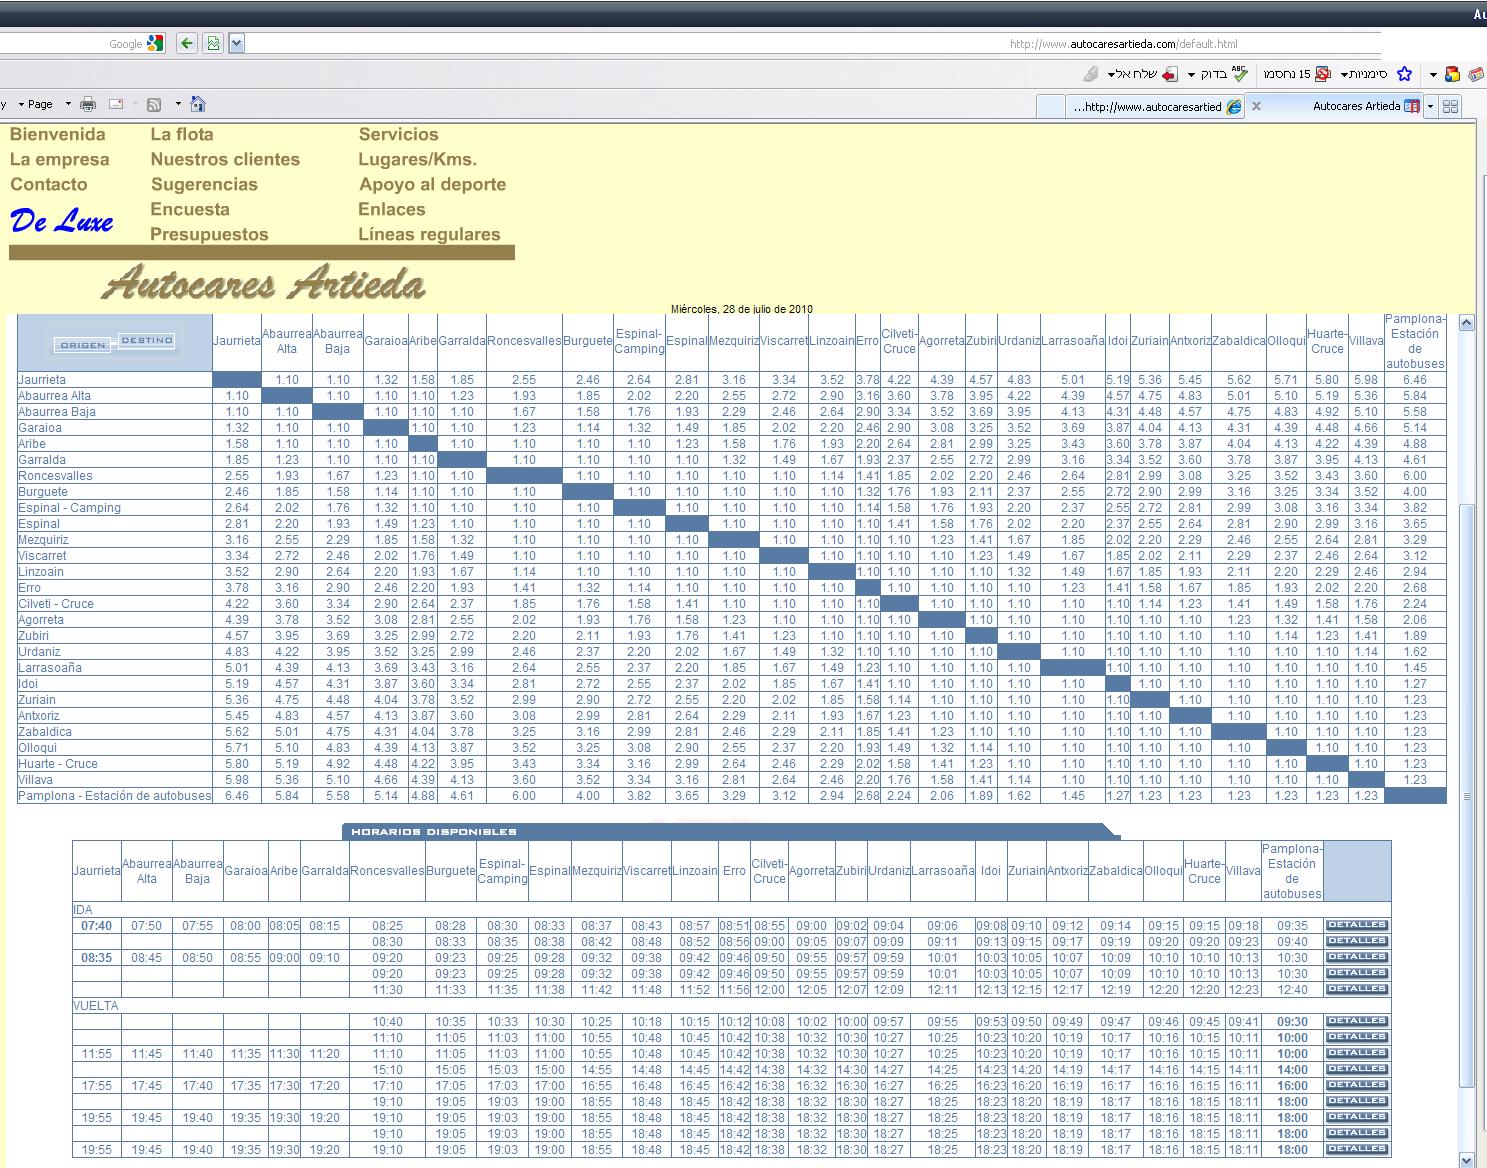Click Detalles button for the 09:35 Pamplona arrival
Screen dimensions: 1487x1168
click(1357, 925)
